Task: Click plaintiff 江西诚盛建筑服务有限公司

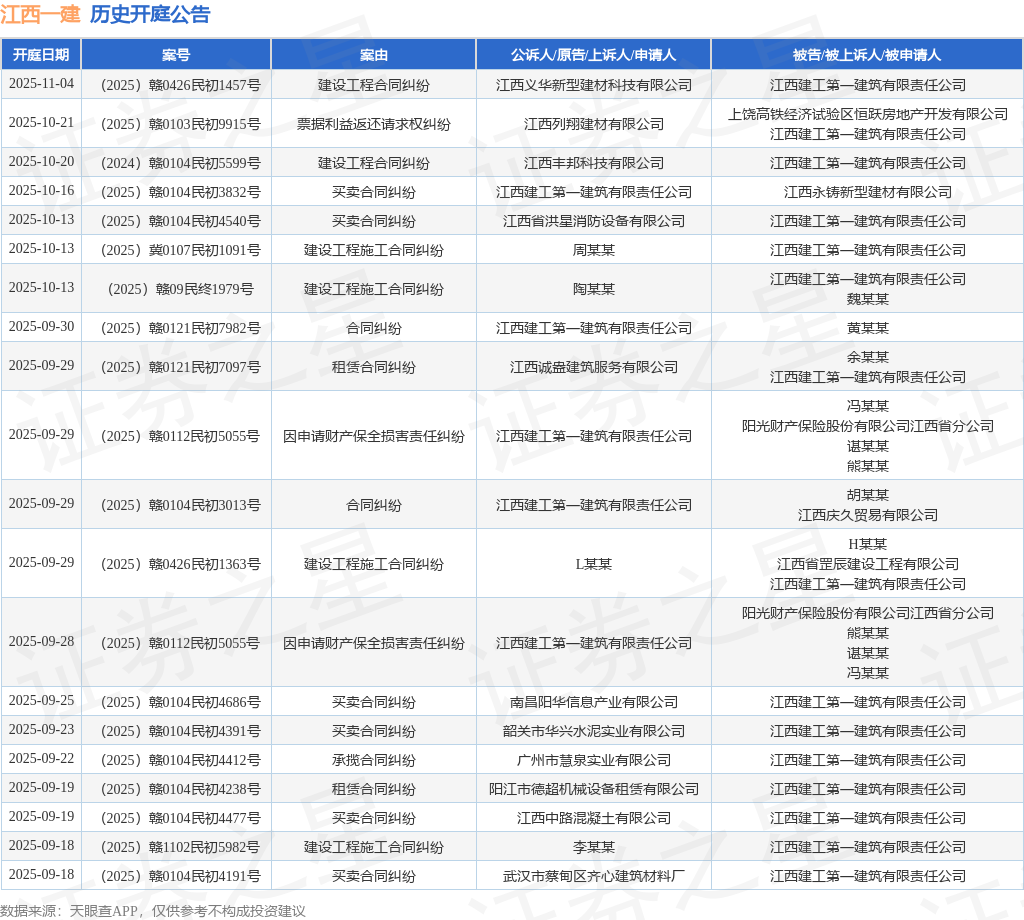Action: coord(594,367)
